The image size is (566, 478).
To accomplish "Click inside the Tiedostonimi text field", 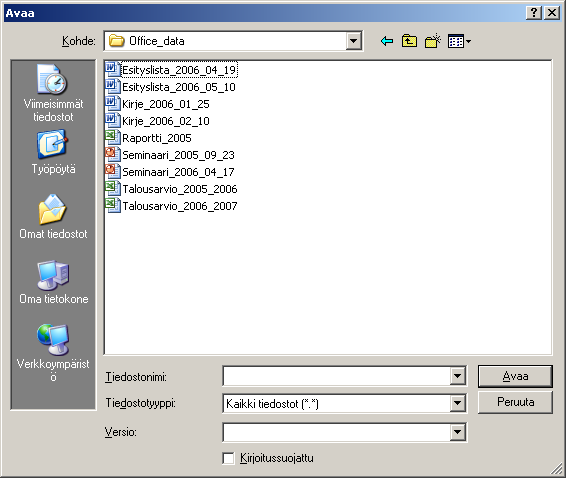I will [337, 376].
